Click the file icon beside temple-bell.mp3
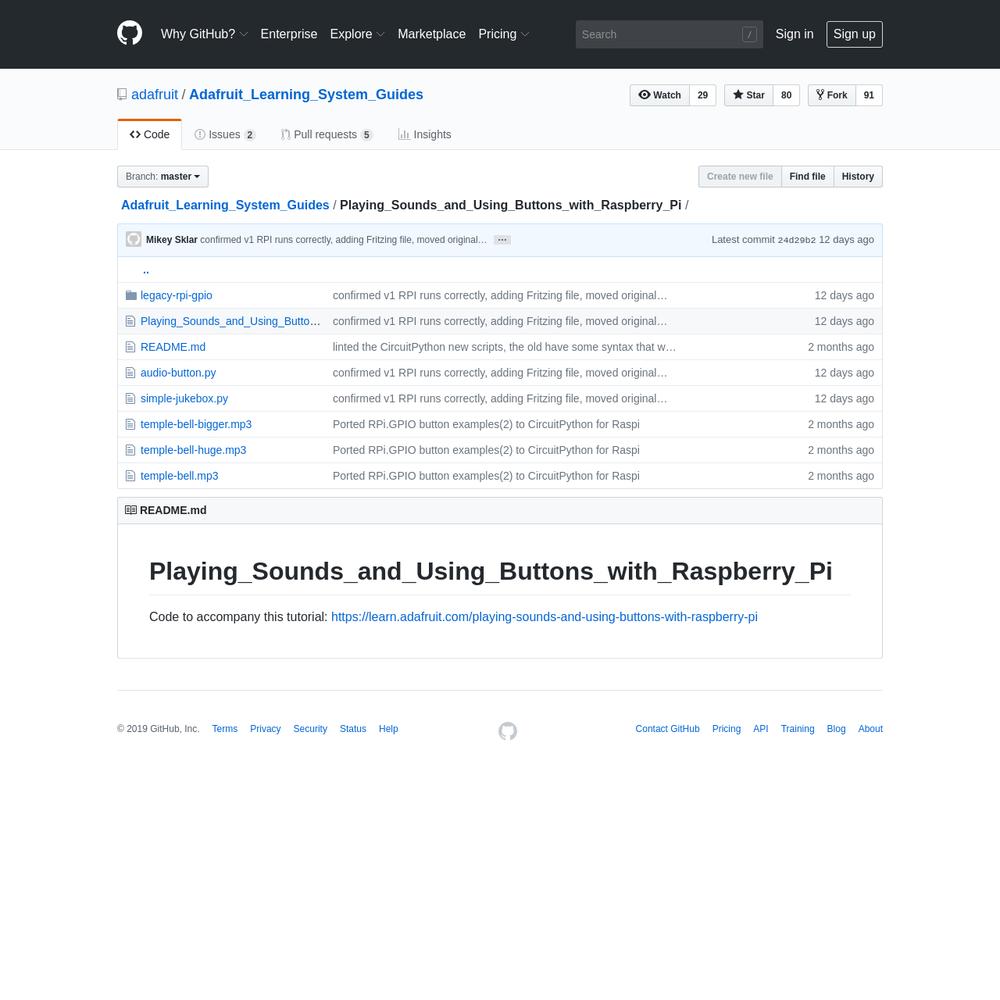The height and width of the screenshot is (1000, 1000). pyautogui.click(x=130, y=476)
